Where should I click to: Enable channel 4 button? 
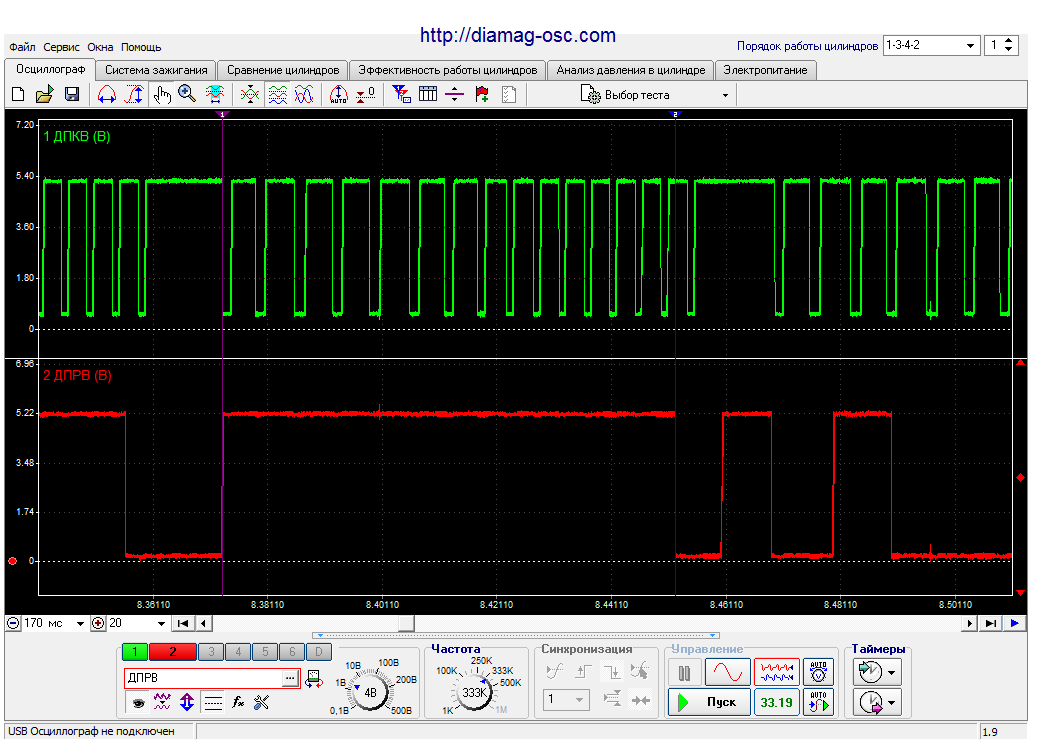[238, 652]
